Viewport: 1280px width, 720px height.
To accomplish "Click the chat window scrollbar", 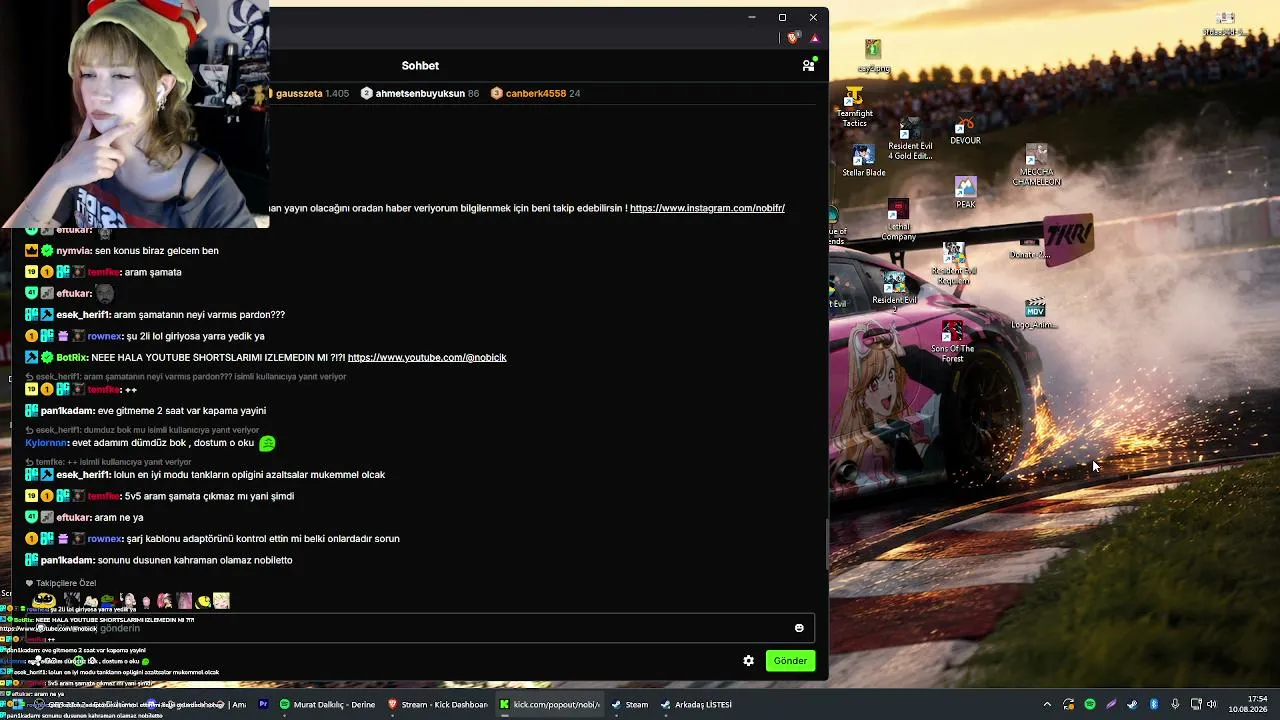I will point(826,544).
